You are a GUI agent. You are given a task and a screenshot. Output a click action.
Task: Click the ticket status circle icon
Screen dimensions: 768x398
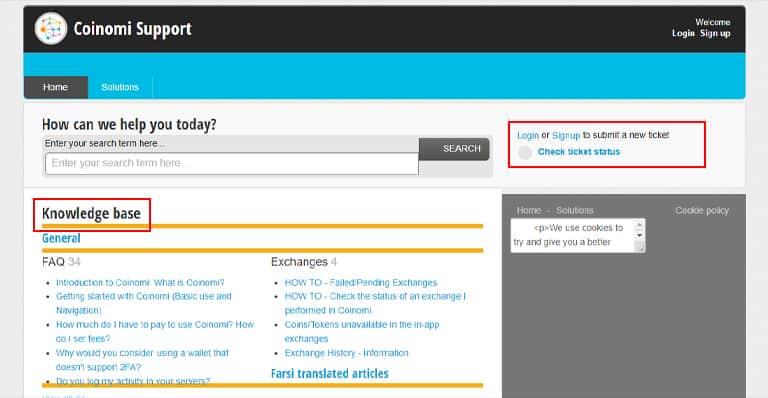point(525,153)
